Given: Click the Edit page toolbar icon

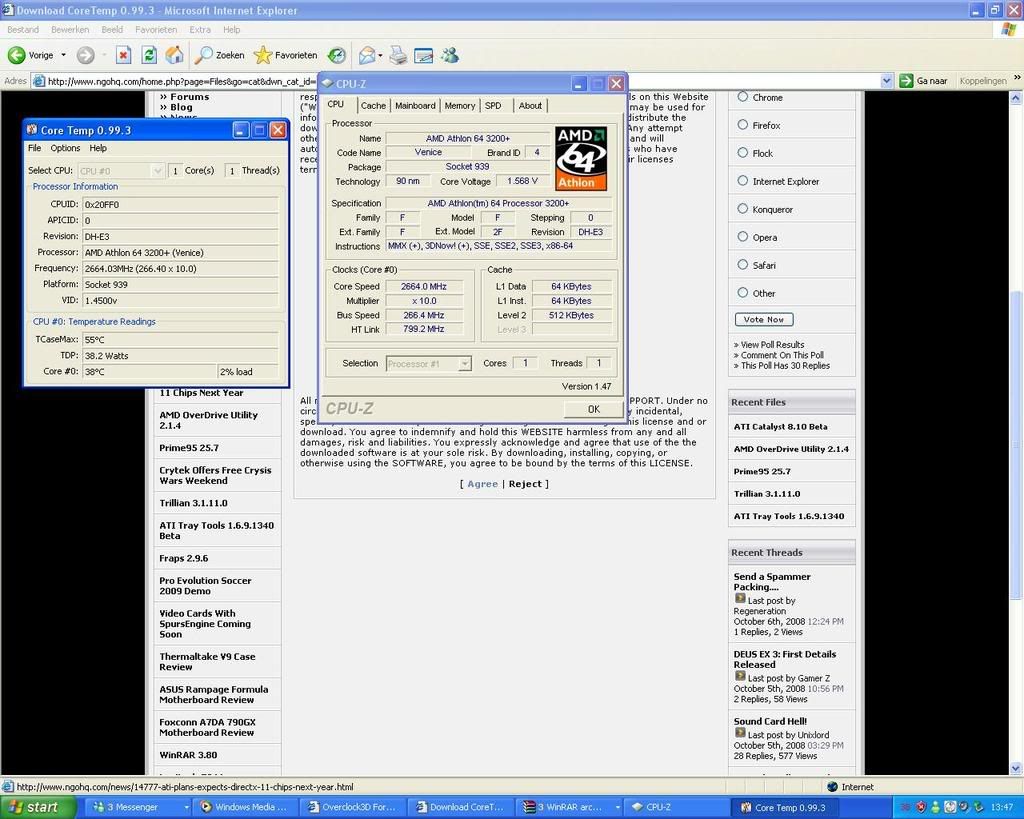Looking at the screenshot, I should click(423, 56).
